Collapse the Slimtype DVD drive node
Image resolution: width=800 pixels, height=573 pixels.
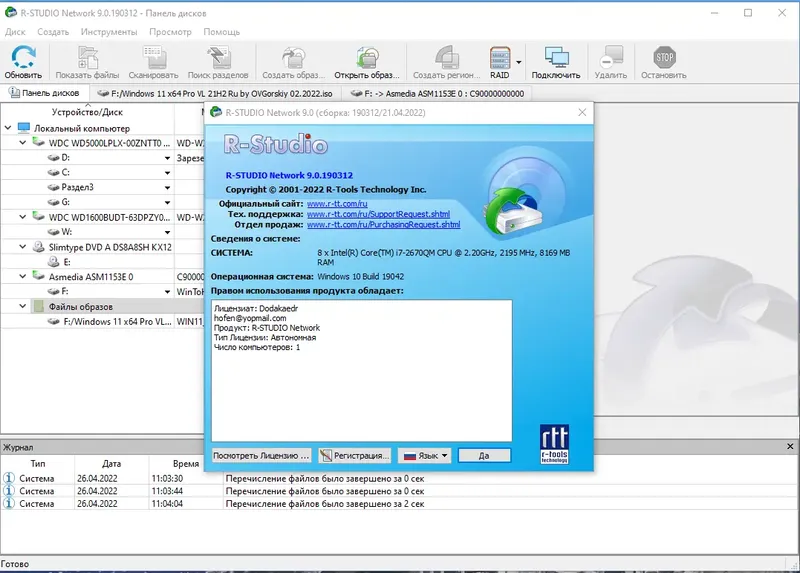22,246
